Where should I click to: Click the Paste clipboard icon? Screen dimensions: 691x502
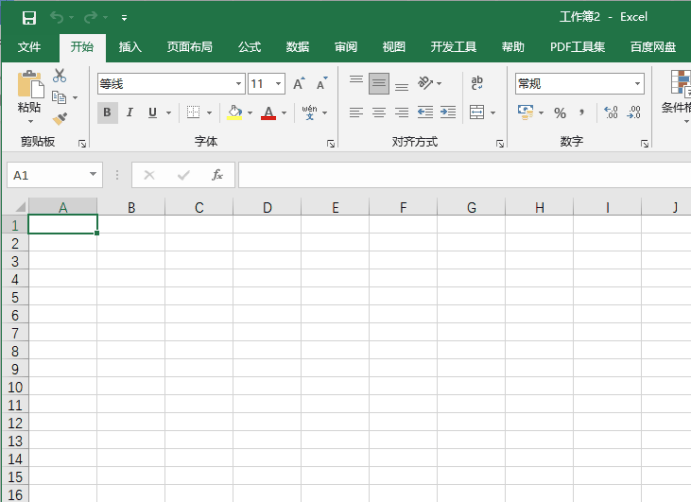(x=30, y=84)
